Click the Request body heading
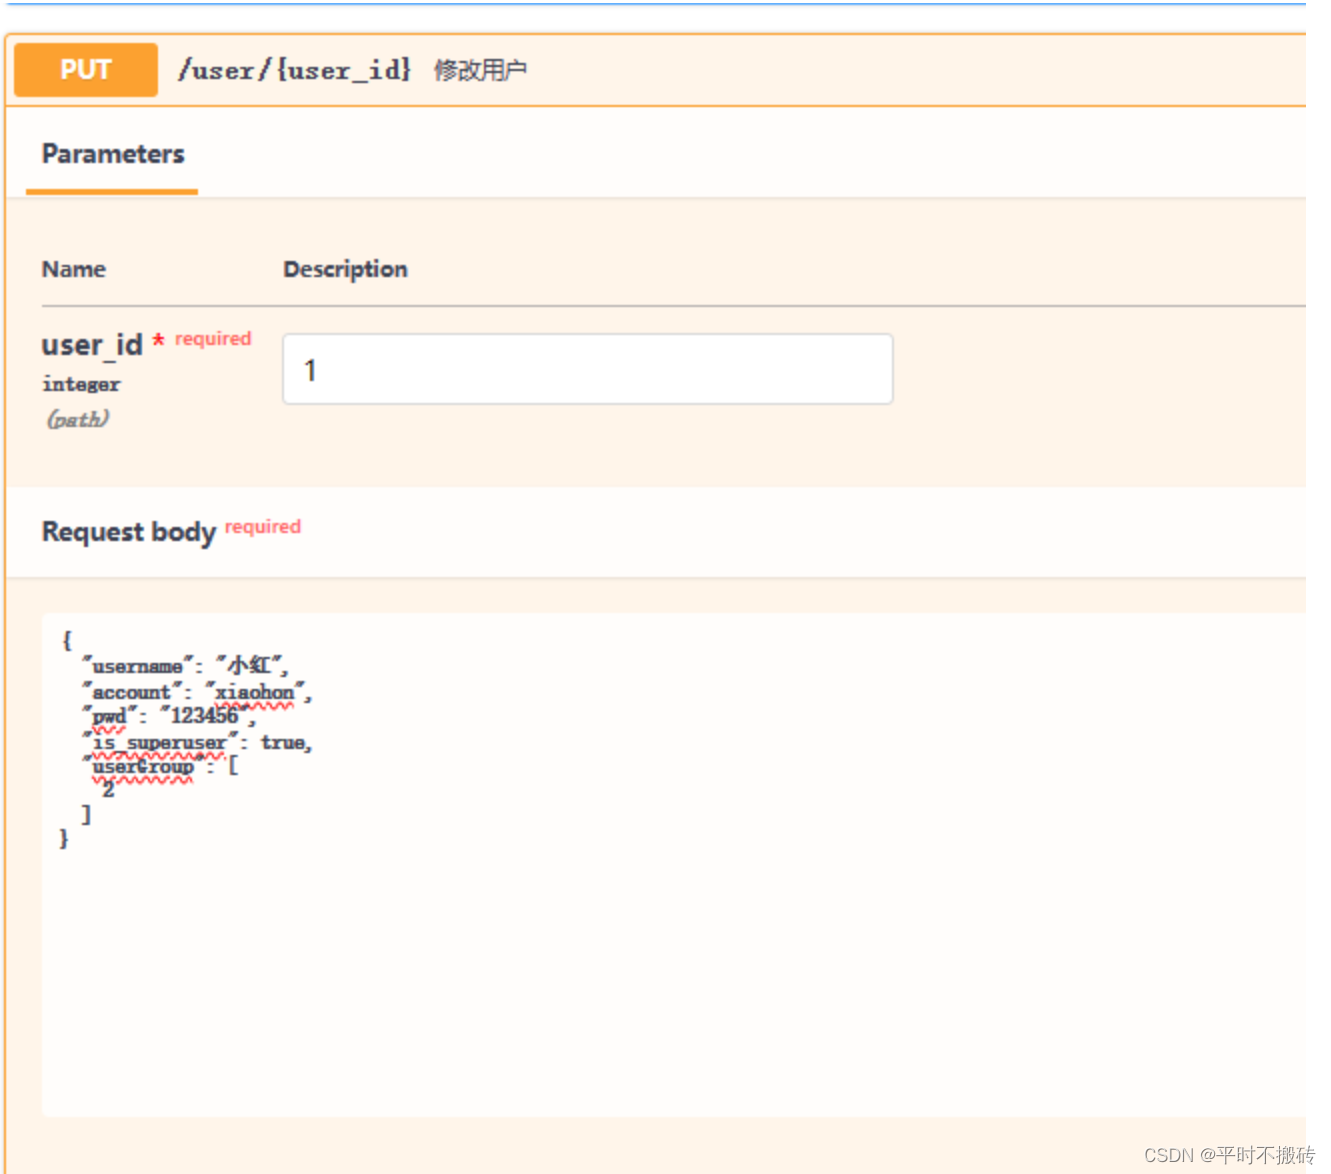Image resolution: width=1331 pixels, height=1174 pixels. pyautogui.click(x=129, y=531)
